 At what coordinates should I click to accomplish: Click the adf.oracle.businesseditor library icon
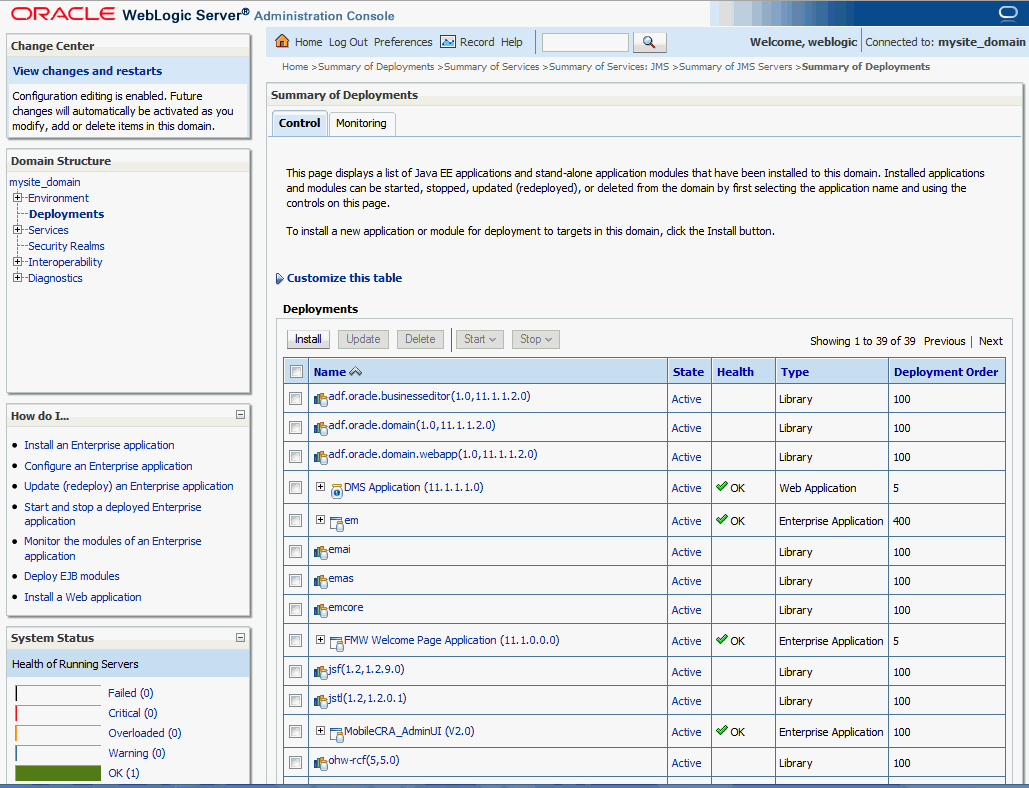coord(320,399)
